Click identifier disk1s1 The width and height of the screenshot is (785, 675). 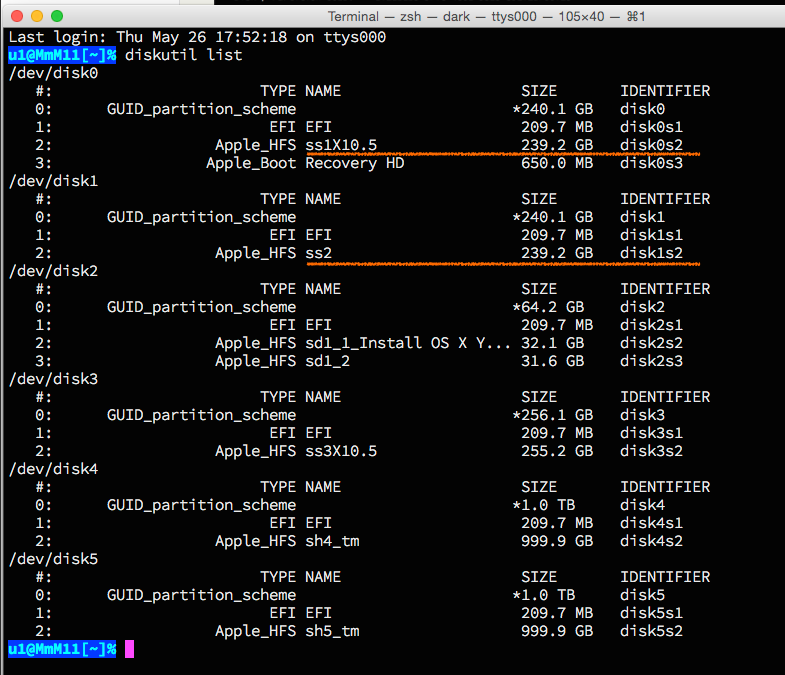[x=652, y=235]
